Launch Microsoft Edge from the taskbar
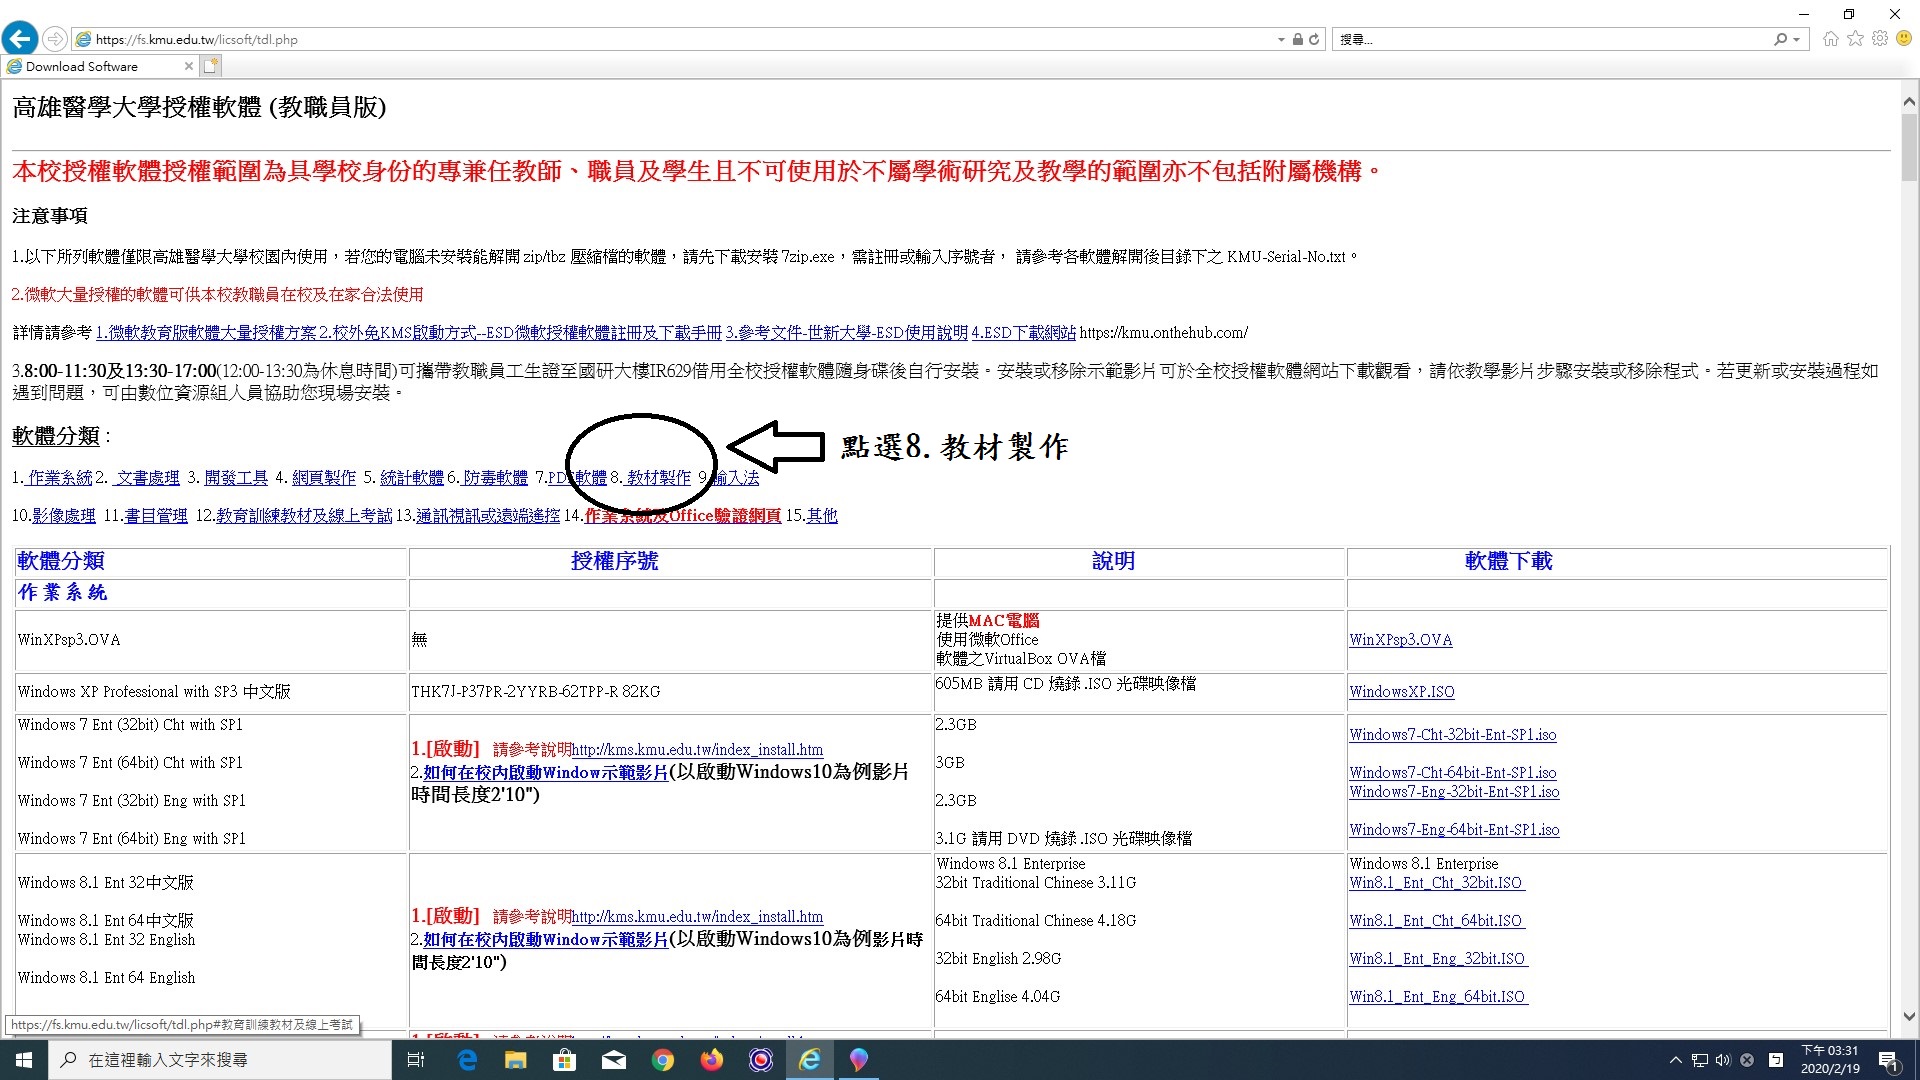The height and width of the screenshot is (1080, 1920). tap(467, 1060)
